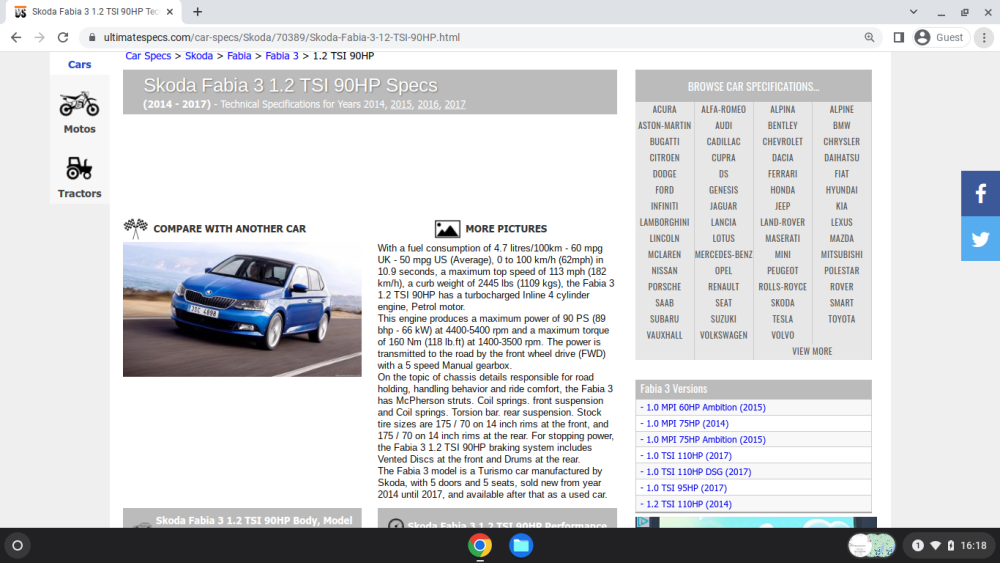The width and height of the screenshot is (1000, 563).
Task: Toggle the browser side panel
Action: 899,38
